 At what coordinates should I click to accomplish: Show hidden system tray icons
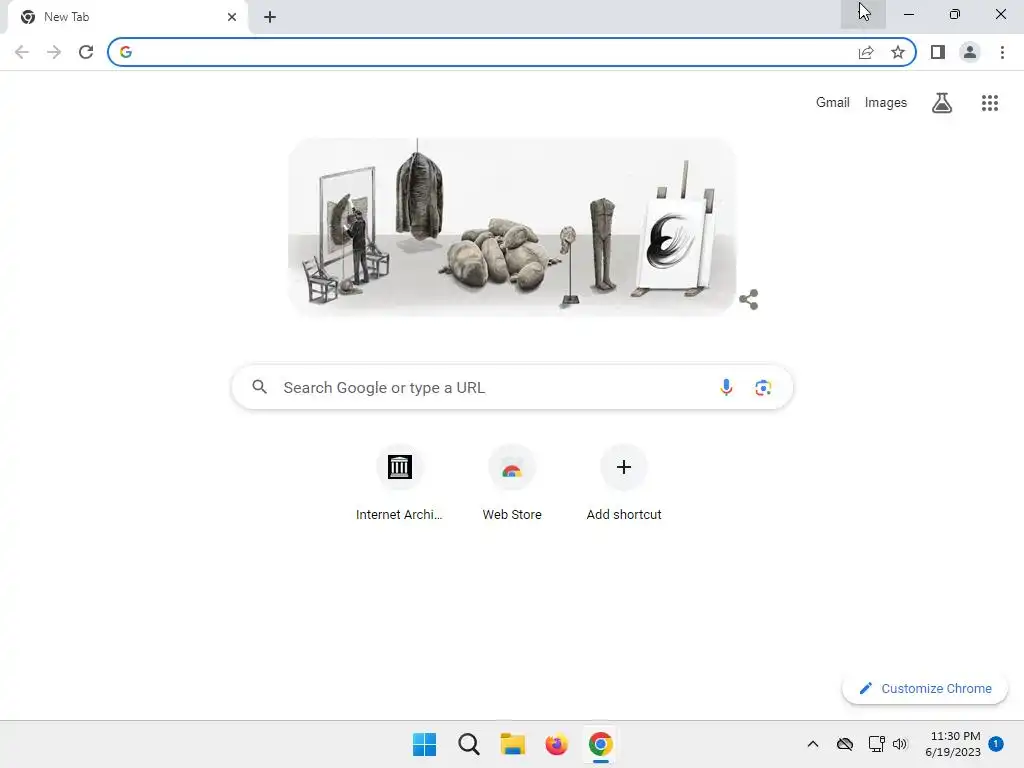pos(812,744)
